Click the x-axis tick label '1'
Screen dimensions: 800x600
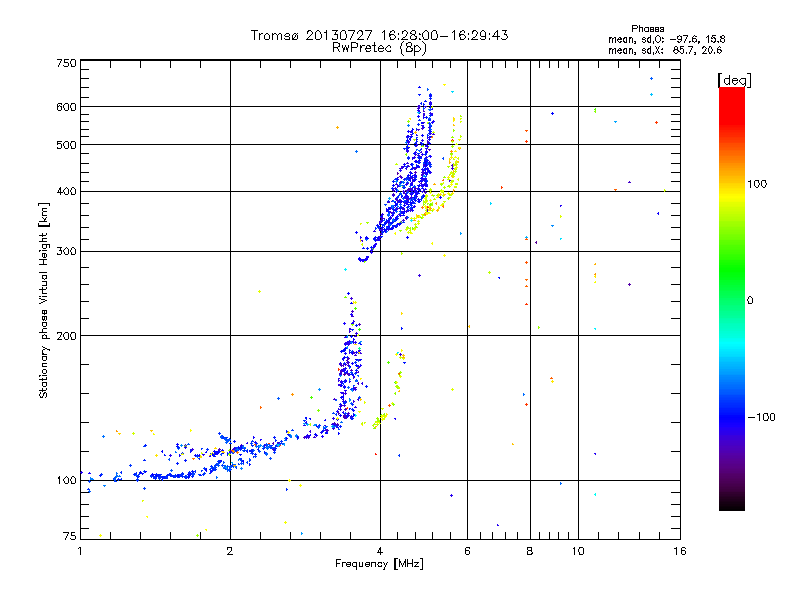click(80, 551)
